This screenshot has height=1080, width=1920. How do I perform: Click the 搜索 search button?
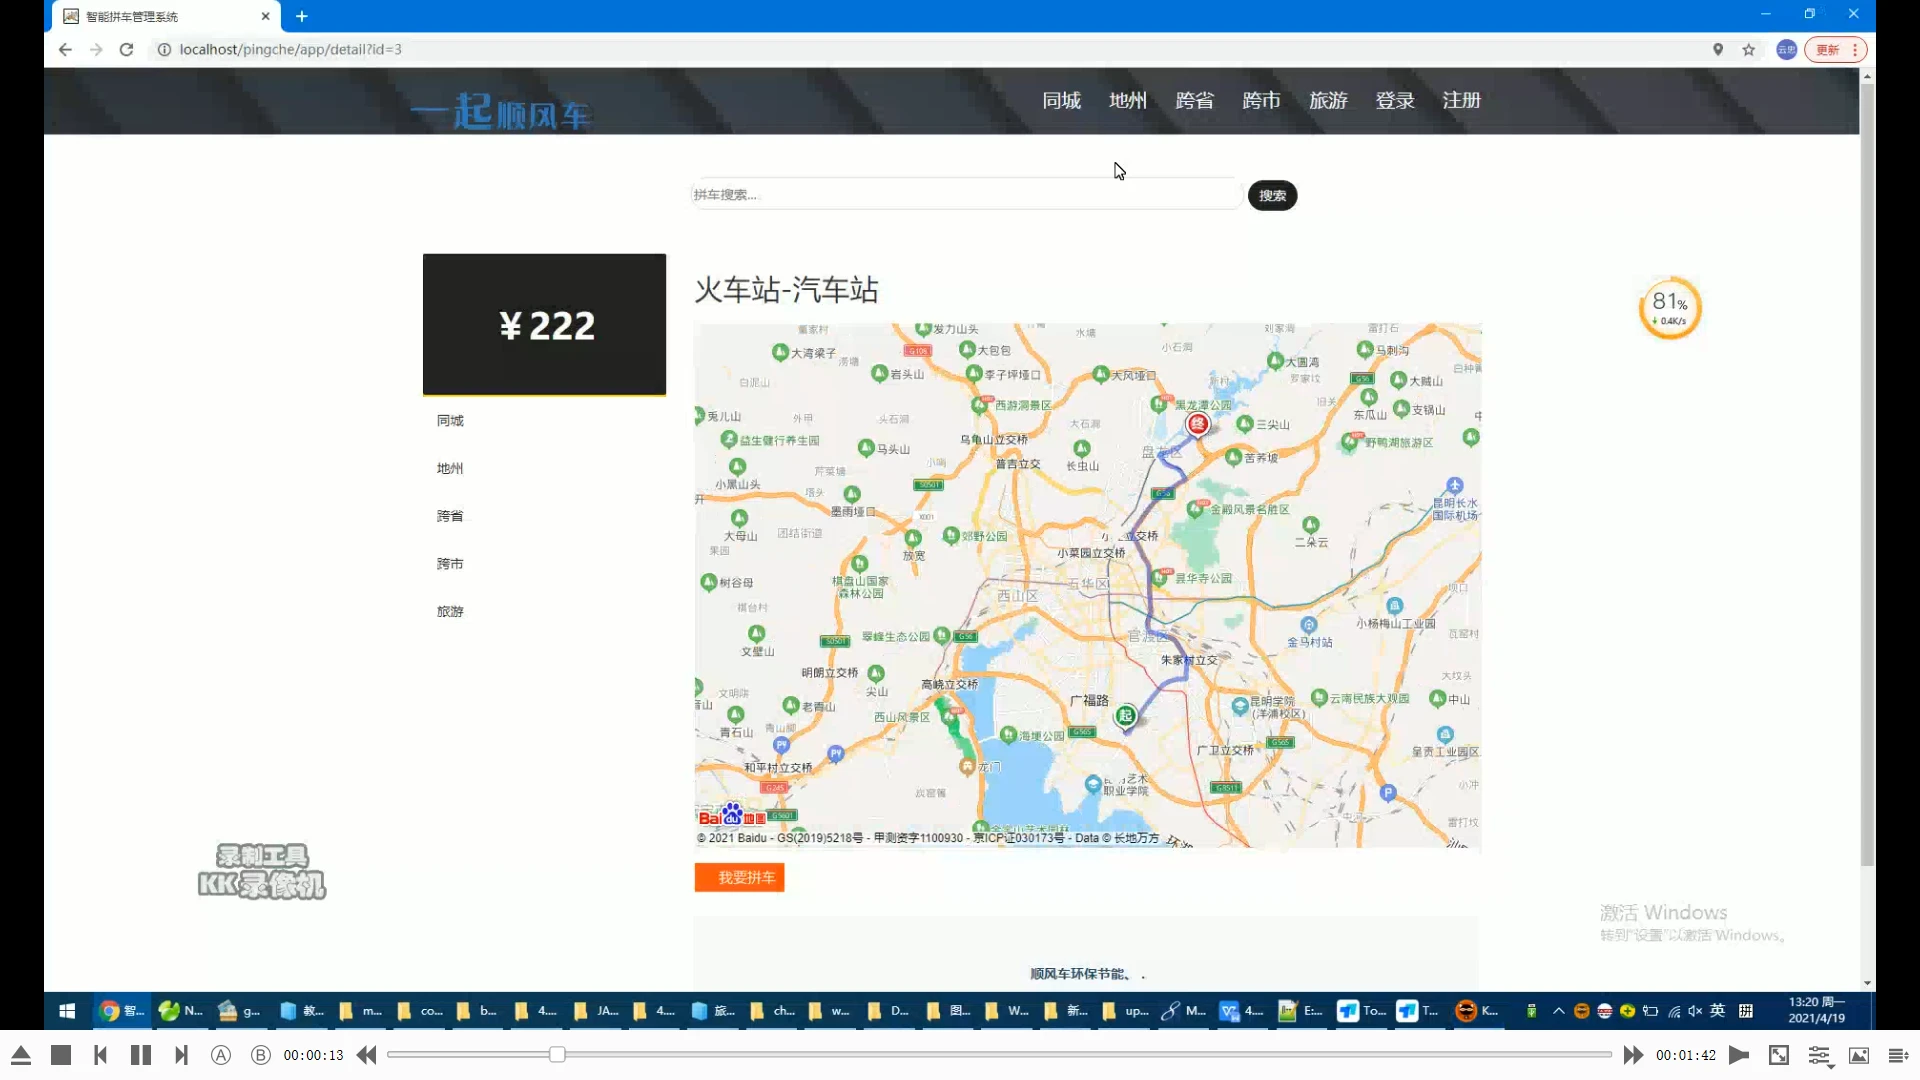[x=1272, y=195]
